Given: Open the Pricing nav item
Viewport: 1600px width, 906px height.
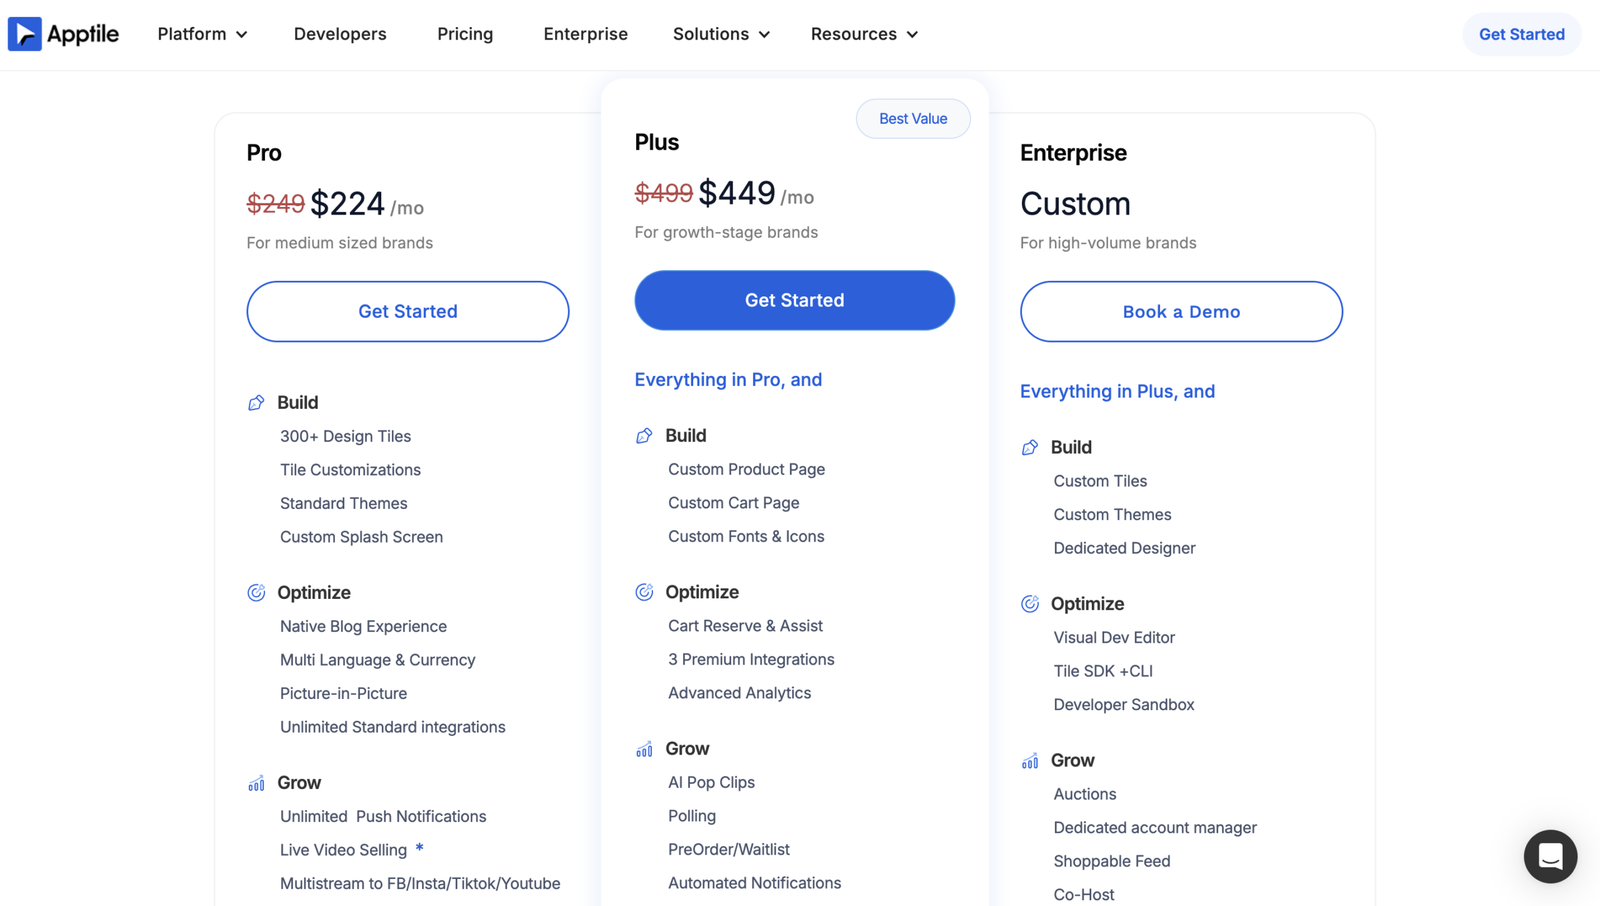Looking at the screenshot, I should (465, 34).
